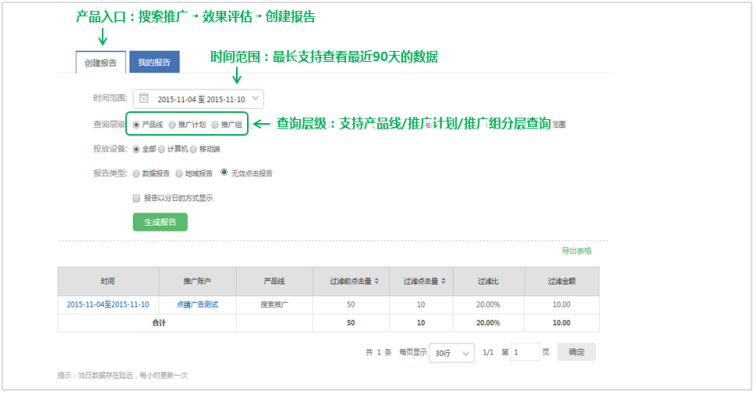Click the page number input field
756x393 pixels.
(525, 352)
